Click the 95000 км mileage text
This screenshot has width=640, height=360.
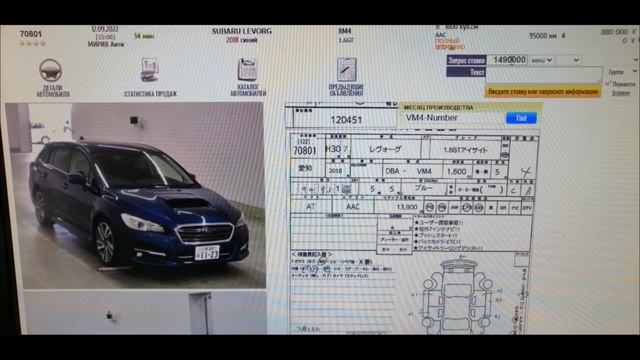[x=542, y=36]
